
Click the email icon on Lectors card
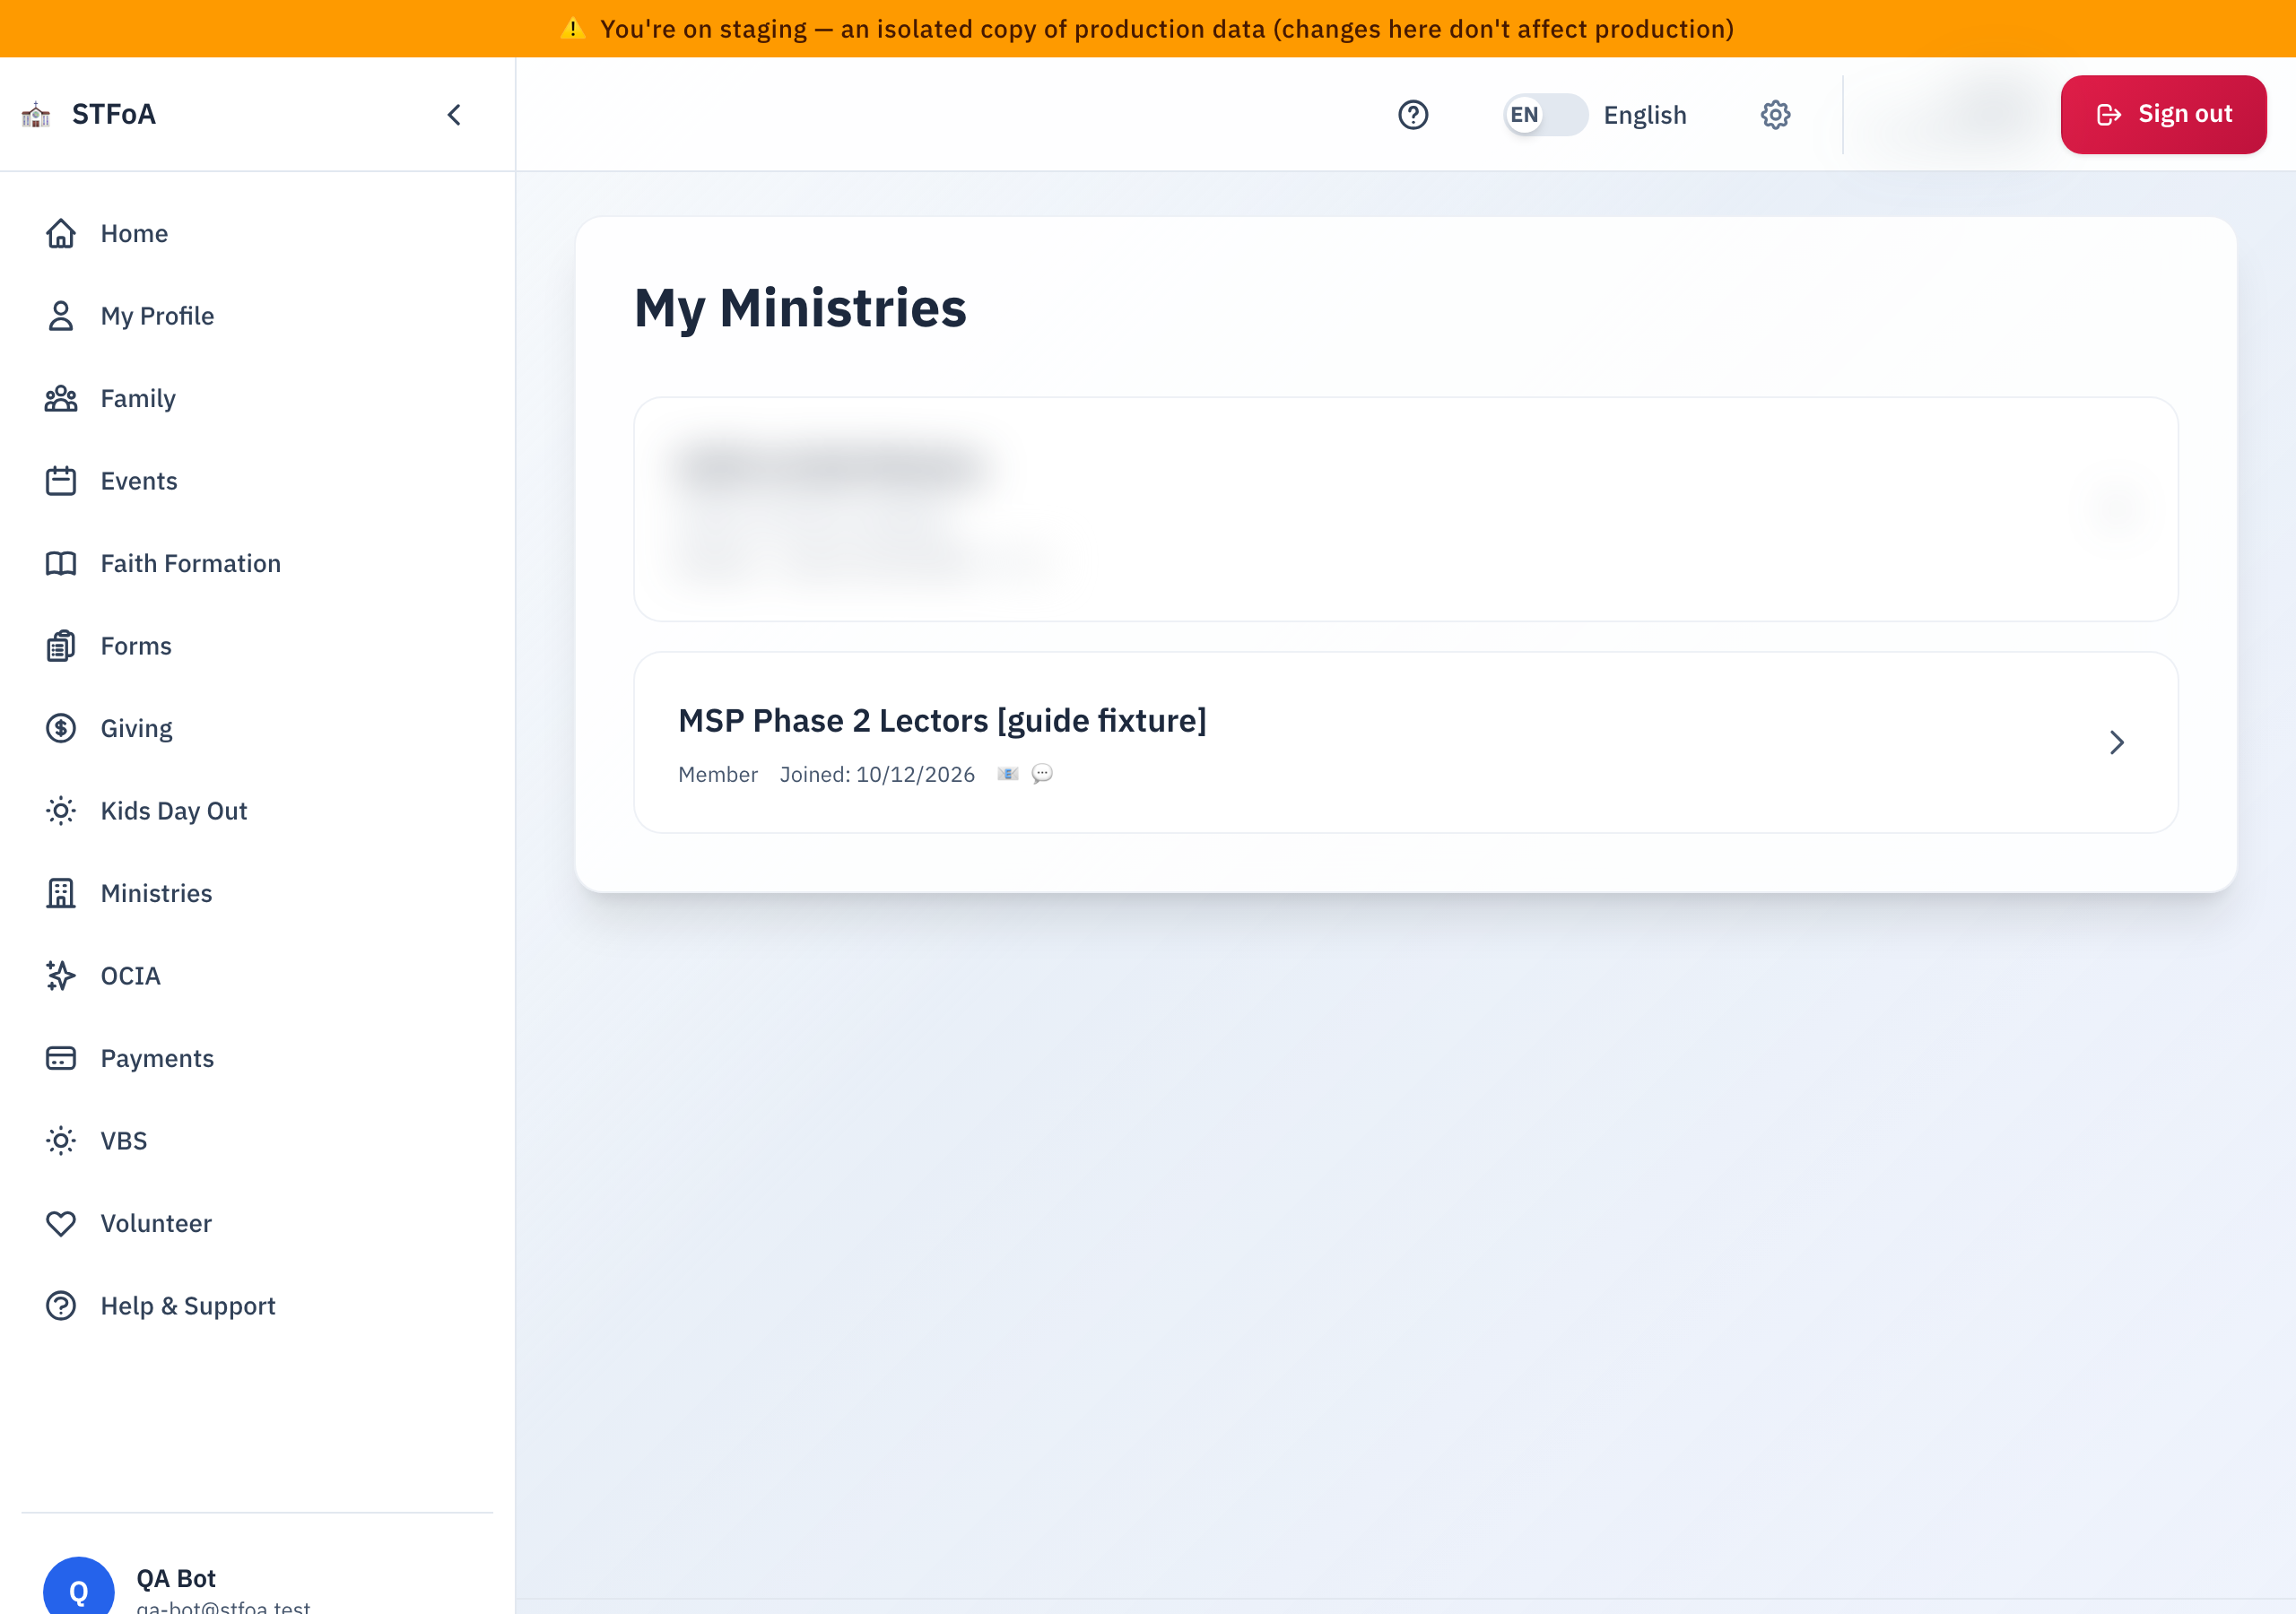pyautogui.click(x=1008, y=774)
